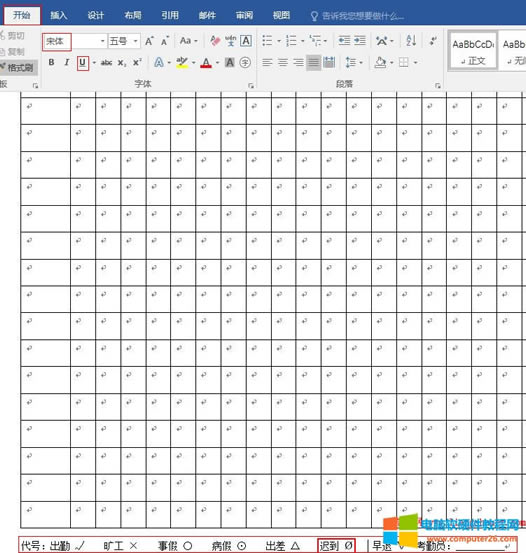Open Clipboard pane launcher
The height and width of the screenshot is (553, 526).
[x=35, y=85]
